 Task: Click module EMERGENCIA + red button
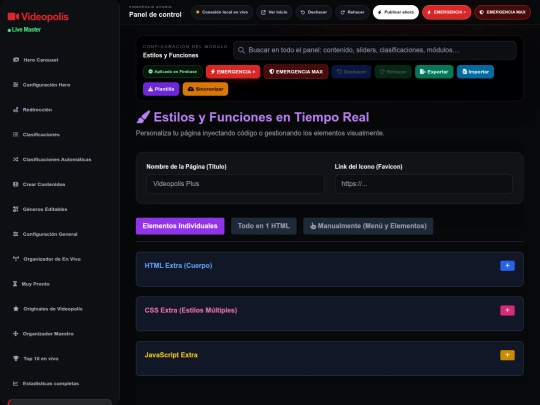(x=233, y=72)
